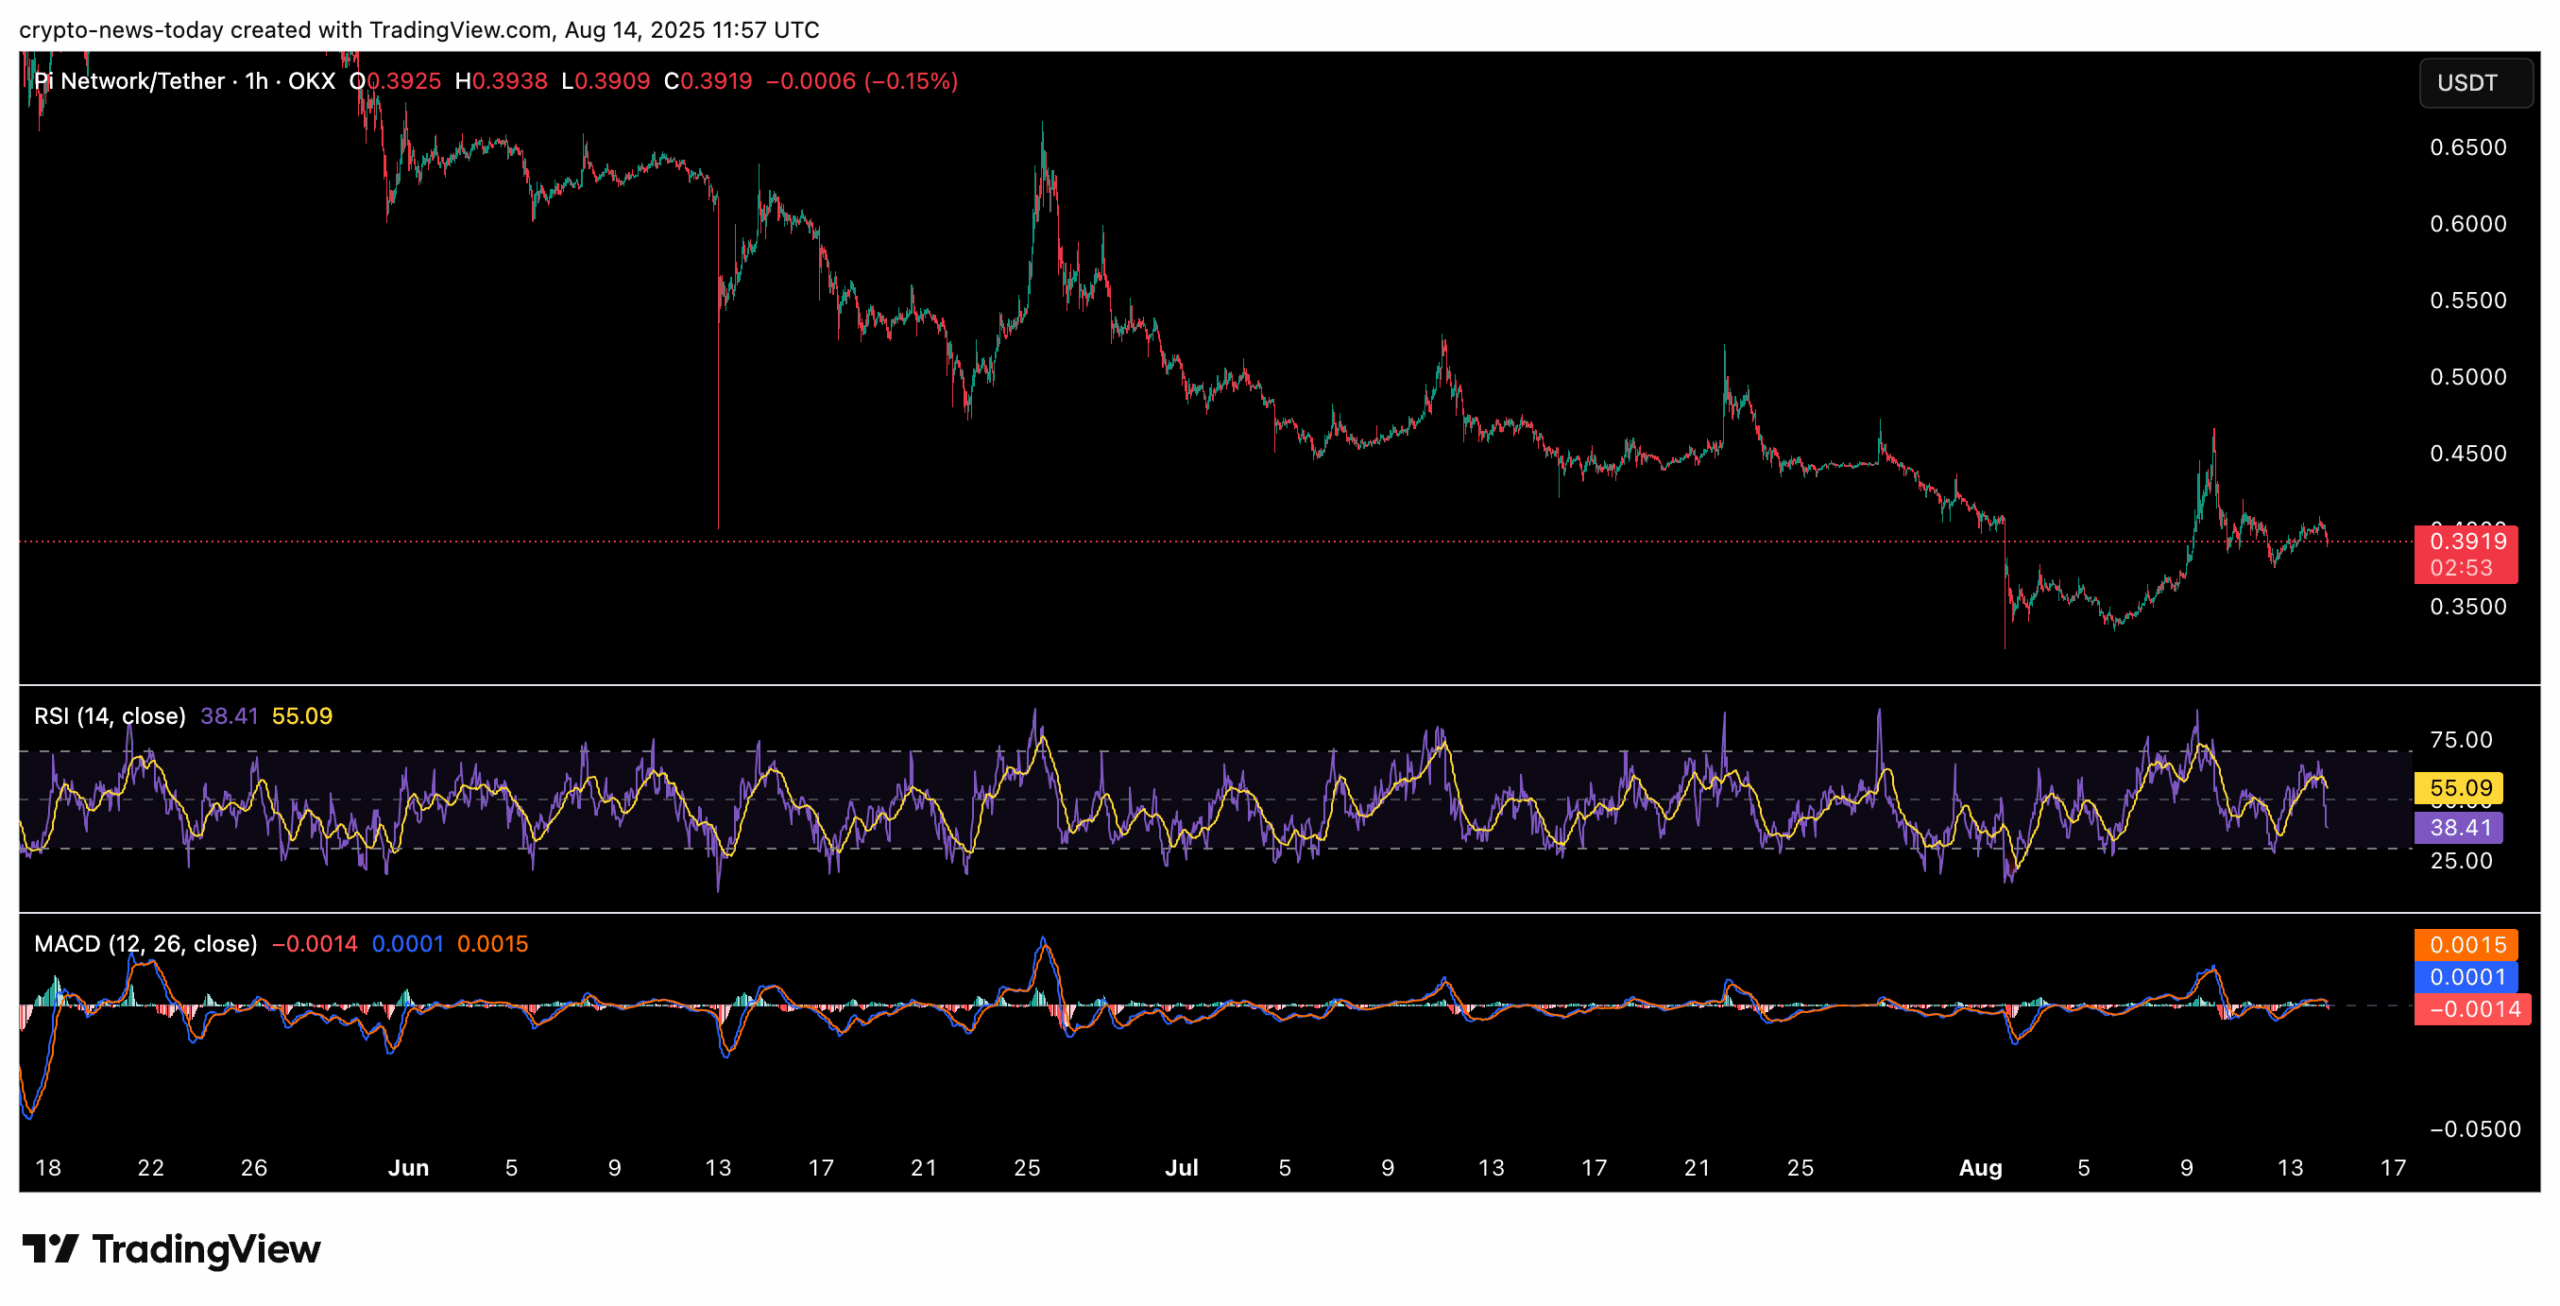Click the Aug label on time axis
Viewport: 2560px width, 1306px height.
1980,1169
